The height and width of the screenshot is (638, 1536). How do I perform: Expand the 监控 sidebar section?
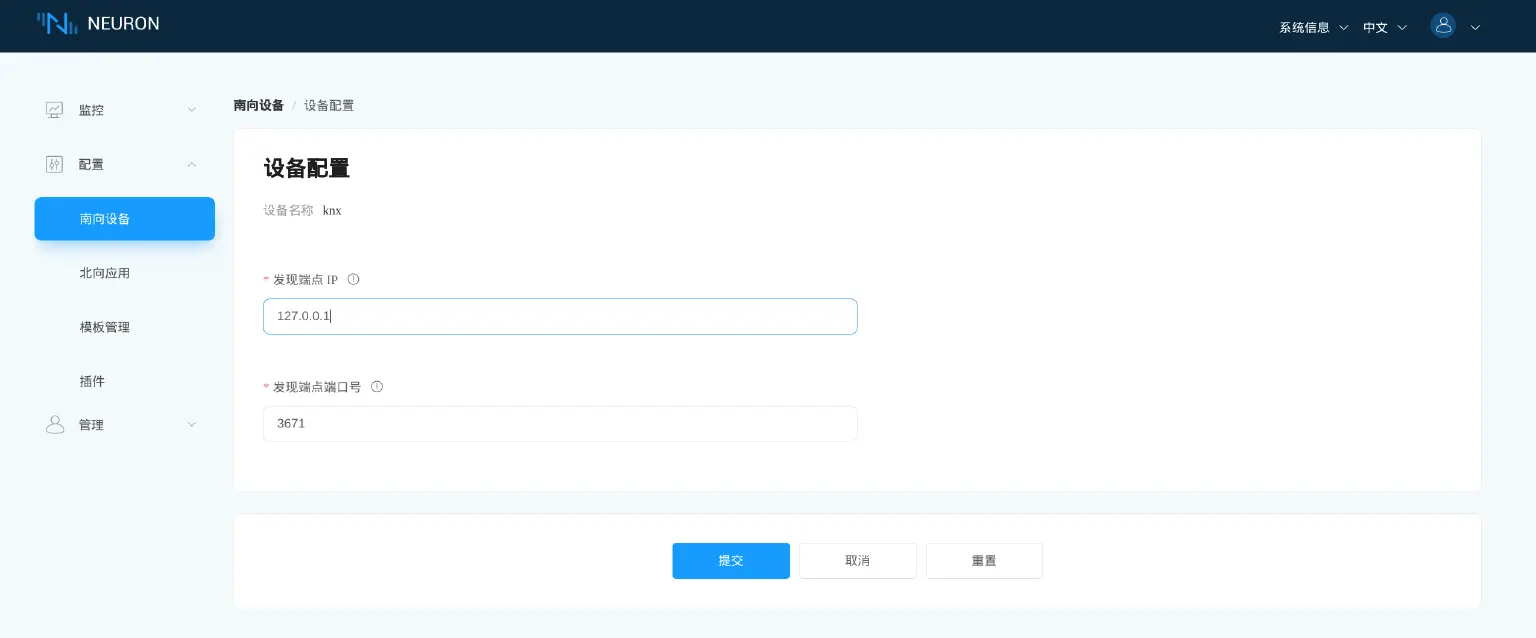[x=191, y=110]
